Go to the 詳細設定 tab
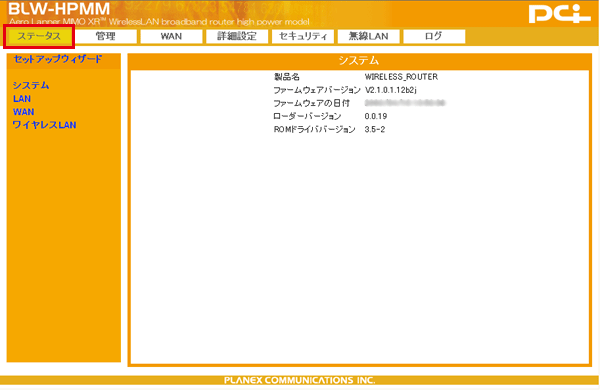Image resolution: width=600 pixels, height=390 pixels. coord(237,36)
